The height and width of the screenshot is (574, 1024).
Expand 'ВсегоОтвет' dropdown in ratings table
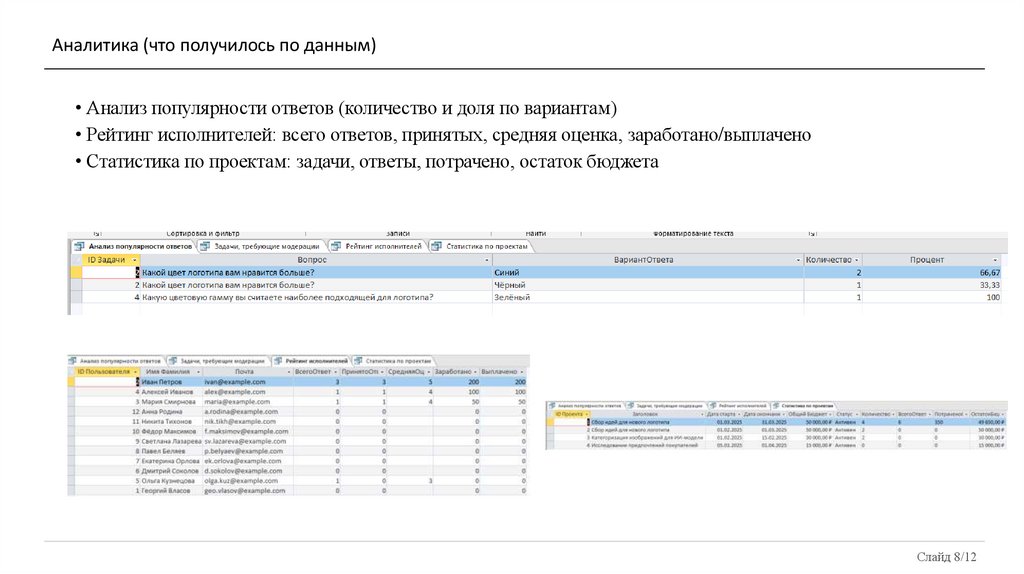pos(336,372)
